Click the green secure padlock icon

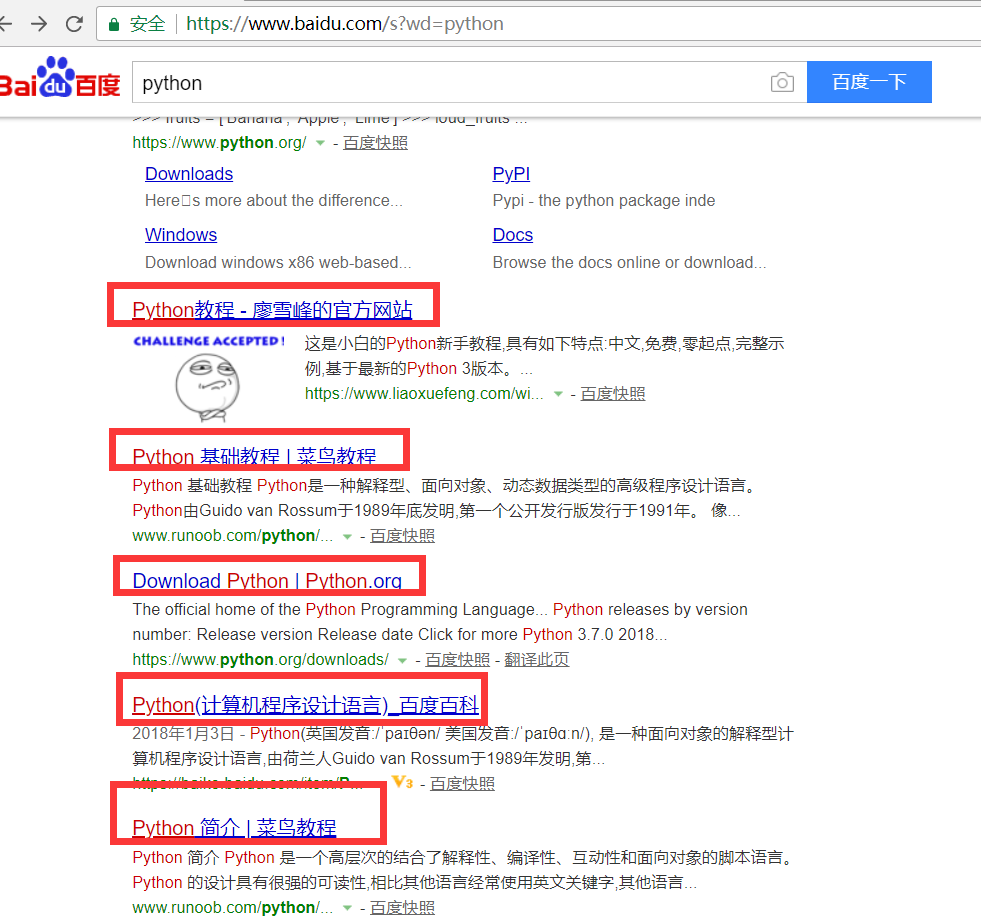(x=114, y=24)
